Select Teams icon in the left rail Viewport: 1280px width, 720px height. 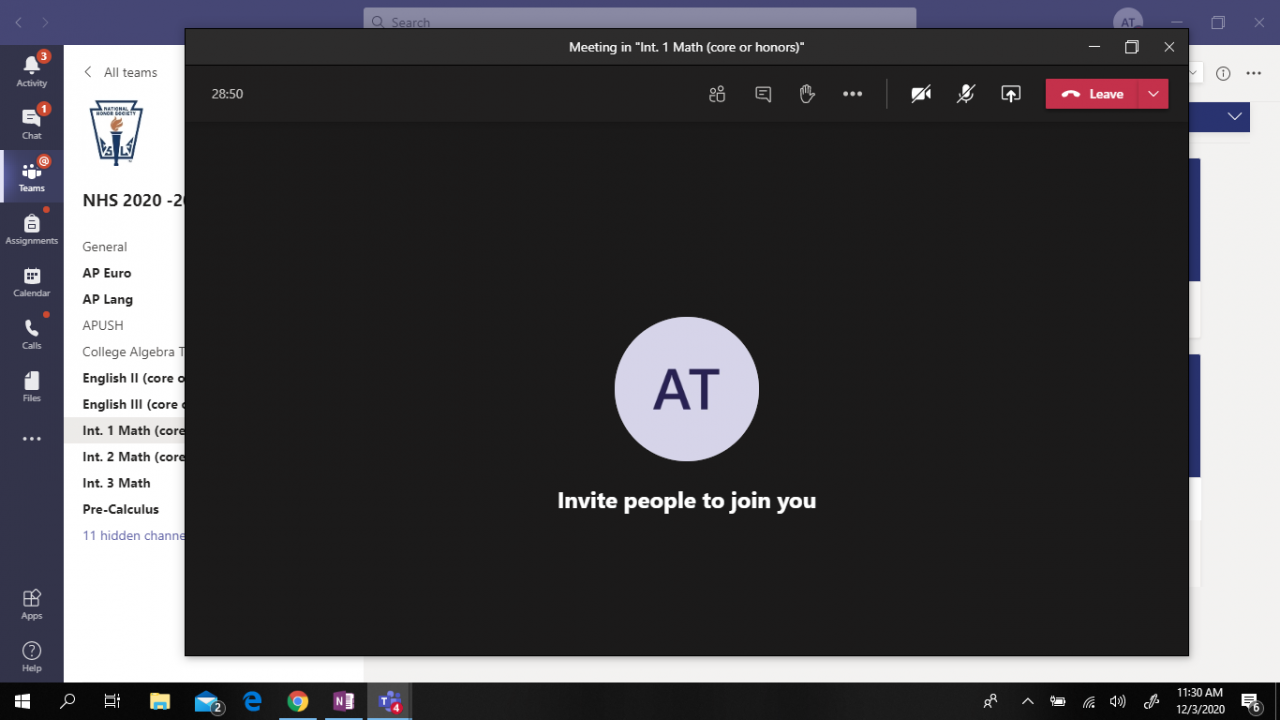(32, 176)
